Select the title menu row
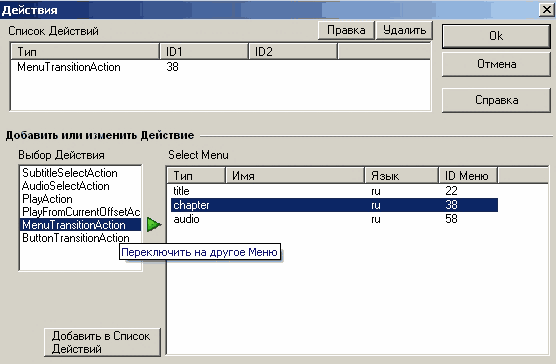556x364 pixels. click(334, 191)
